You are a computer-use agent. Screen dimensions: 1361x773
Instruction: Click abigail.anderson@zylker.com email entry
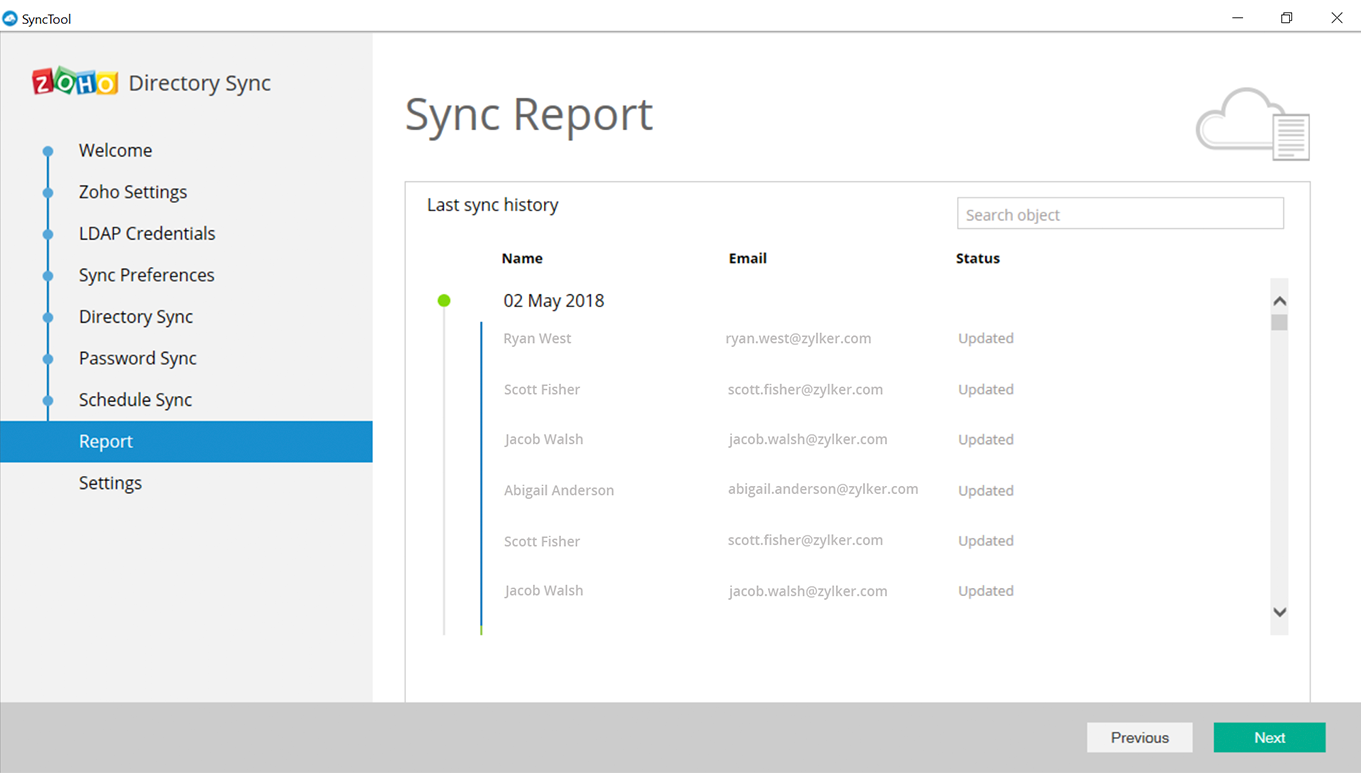pyautogui.click(x=823, y=489)
